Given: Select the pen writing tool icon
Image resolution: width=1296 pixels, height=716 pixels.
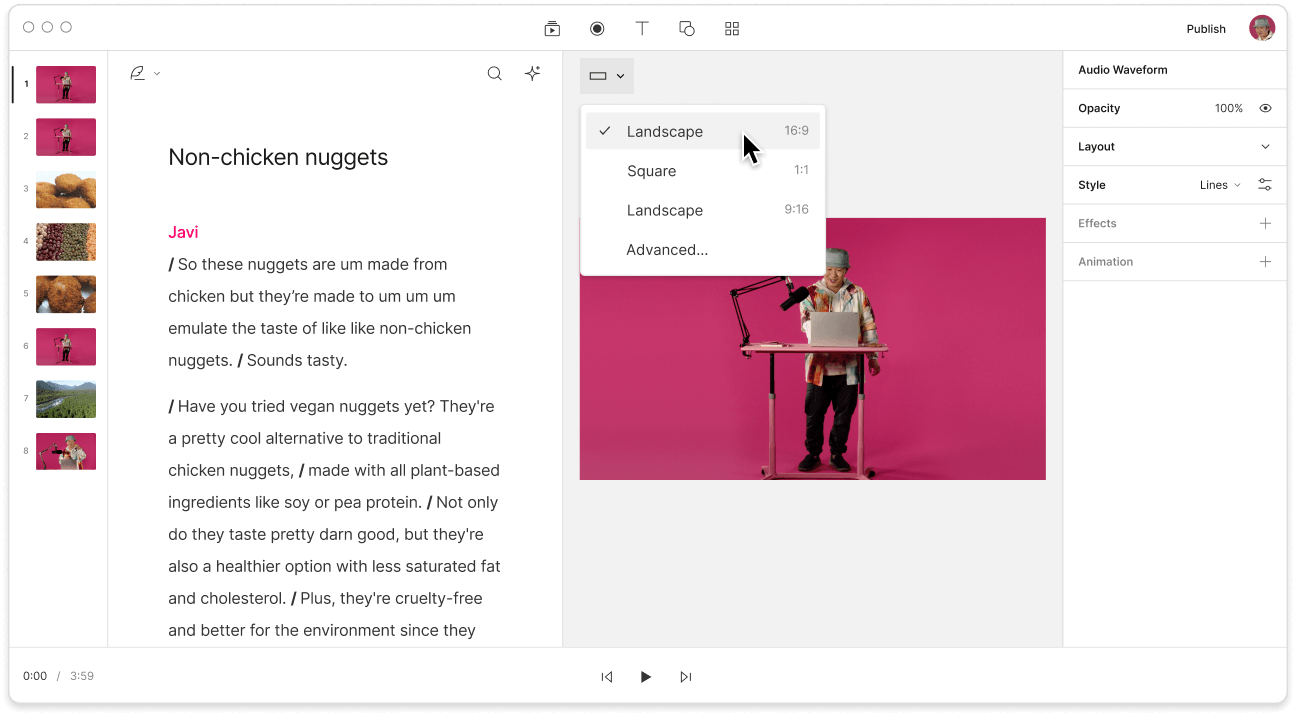Looking at the screenshot, I should pyautogui.click(x=137, y=72).
